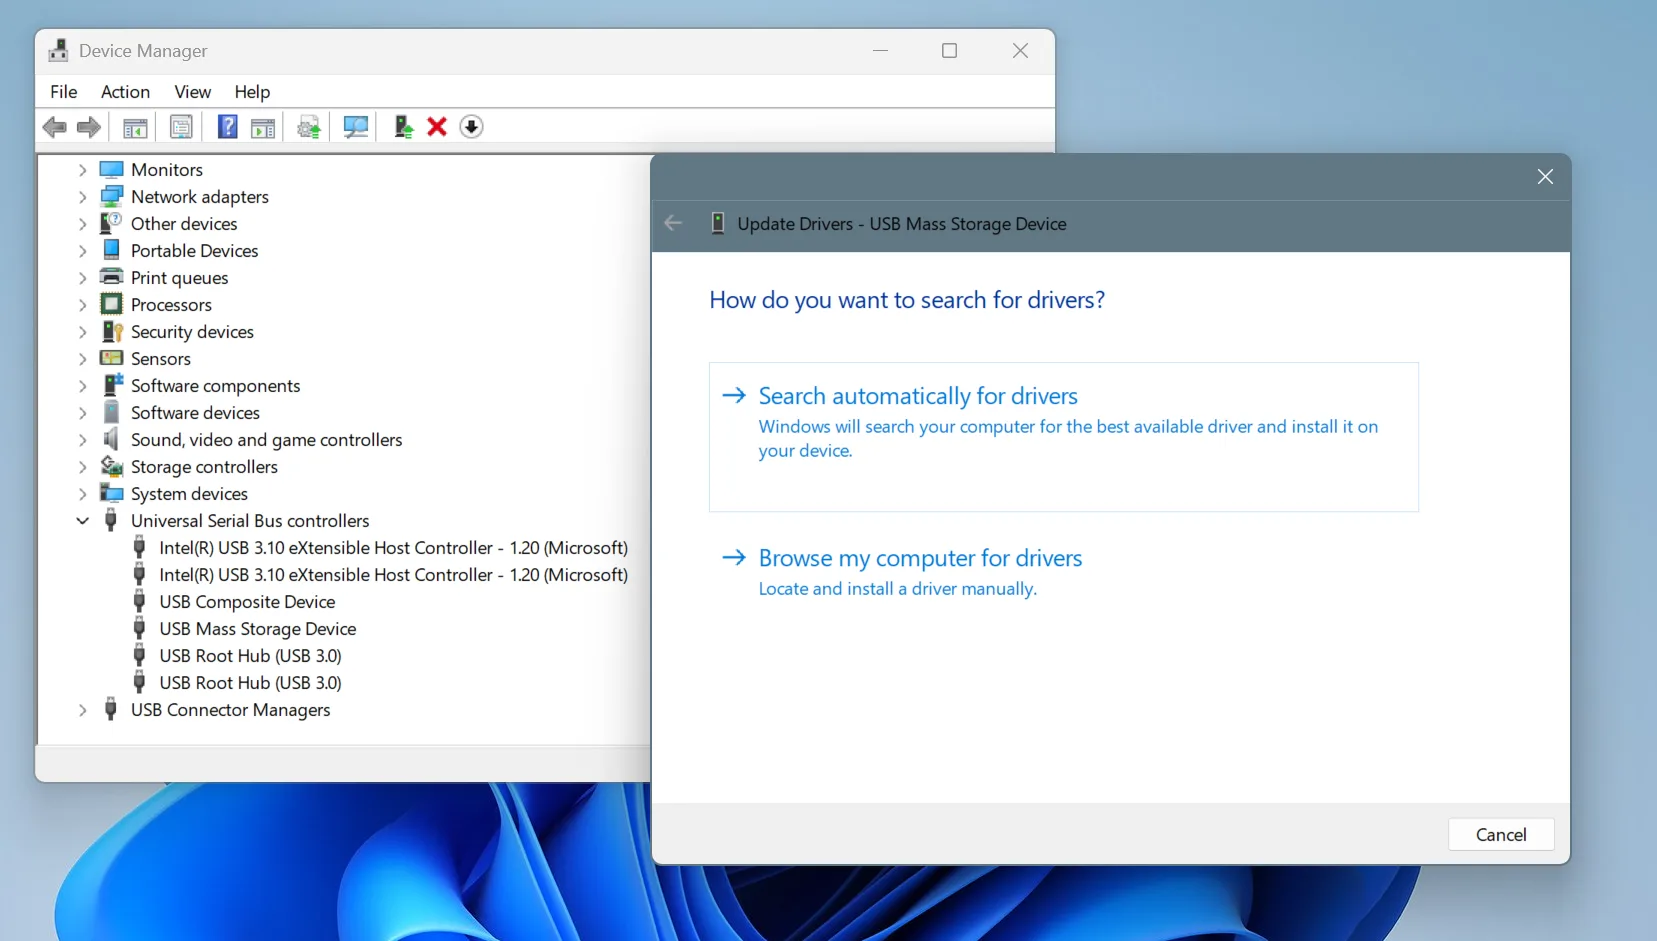Screen dimensions: 1657x941
Task: Expand the Portable Devices node
Action: coord(83,251)
